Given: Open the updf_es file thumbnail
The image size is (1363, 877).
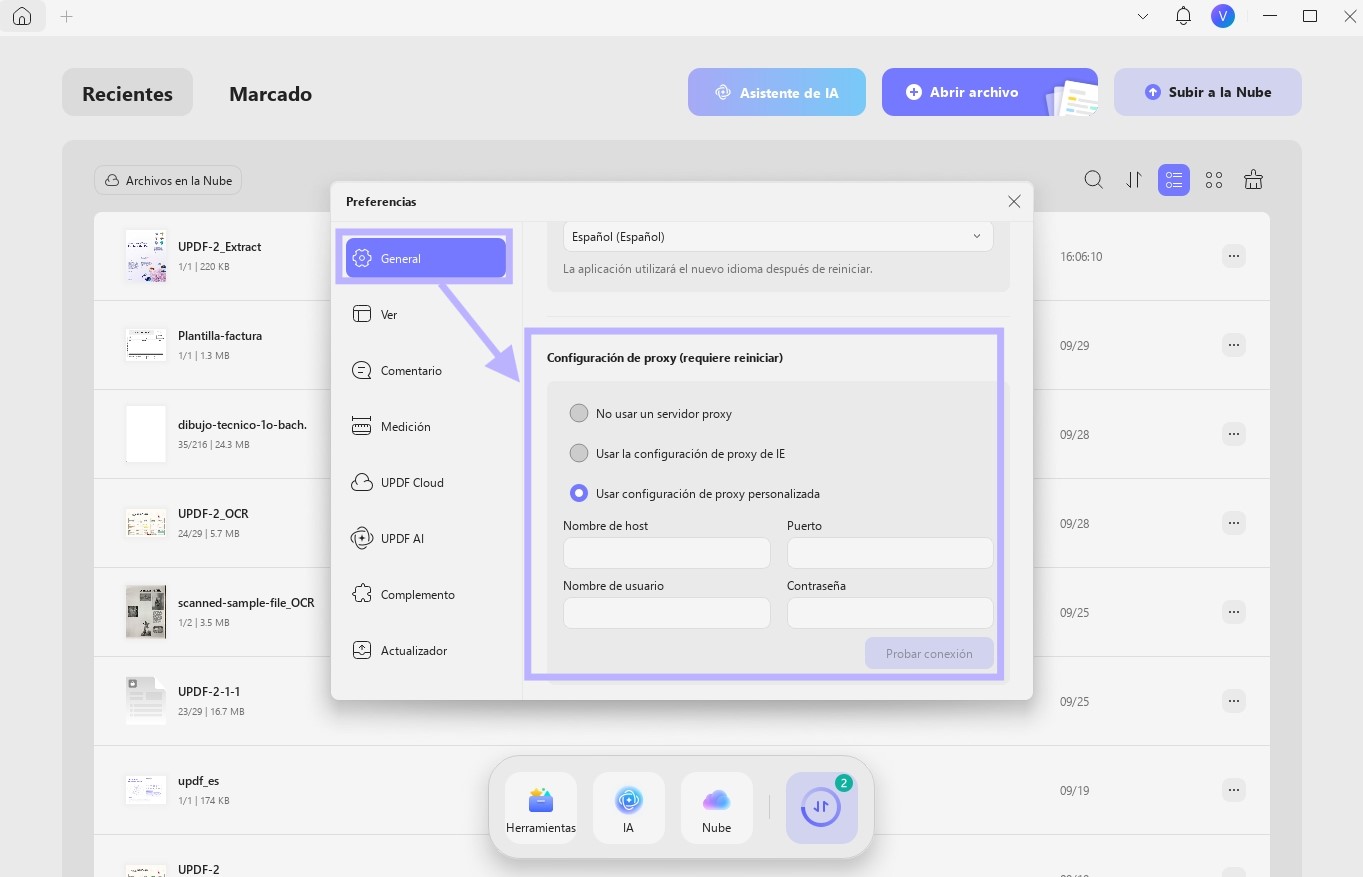Looking at the screenshot, I should [x=146, y=790].
